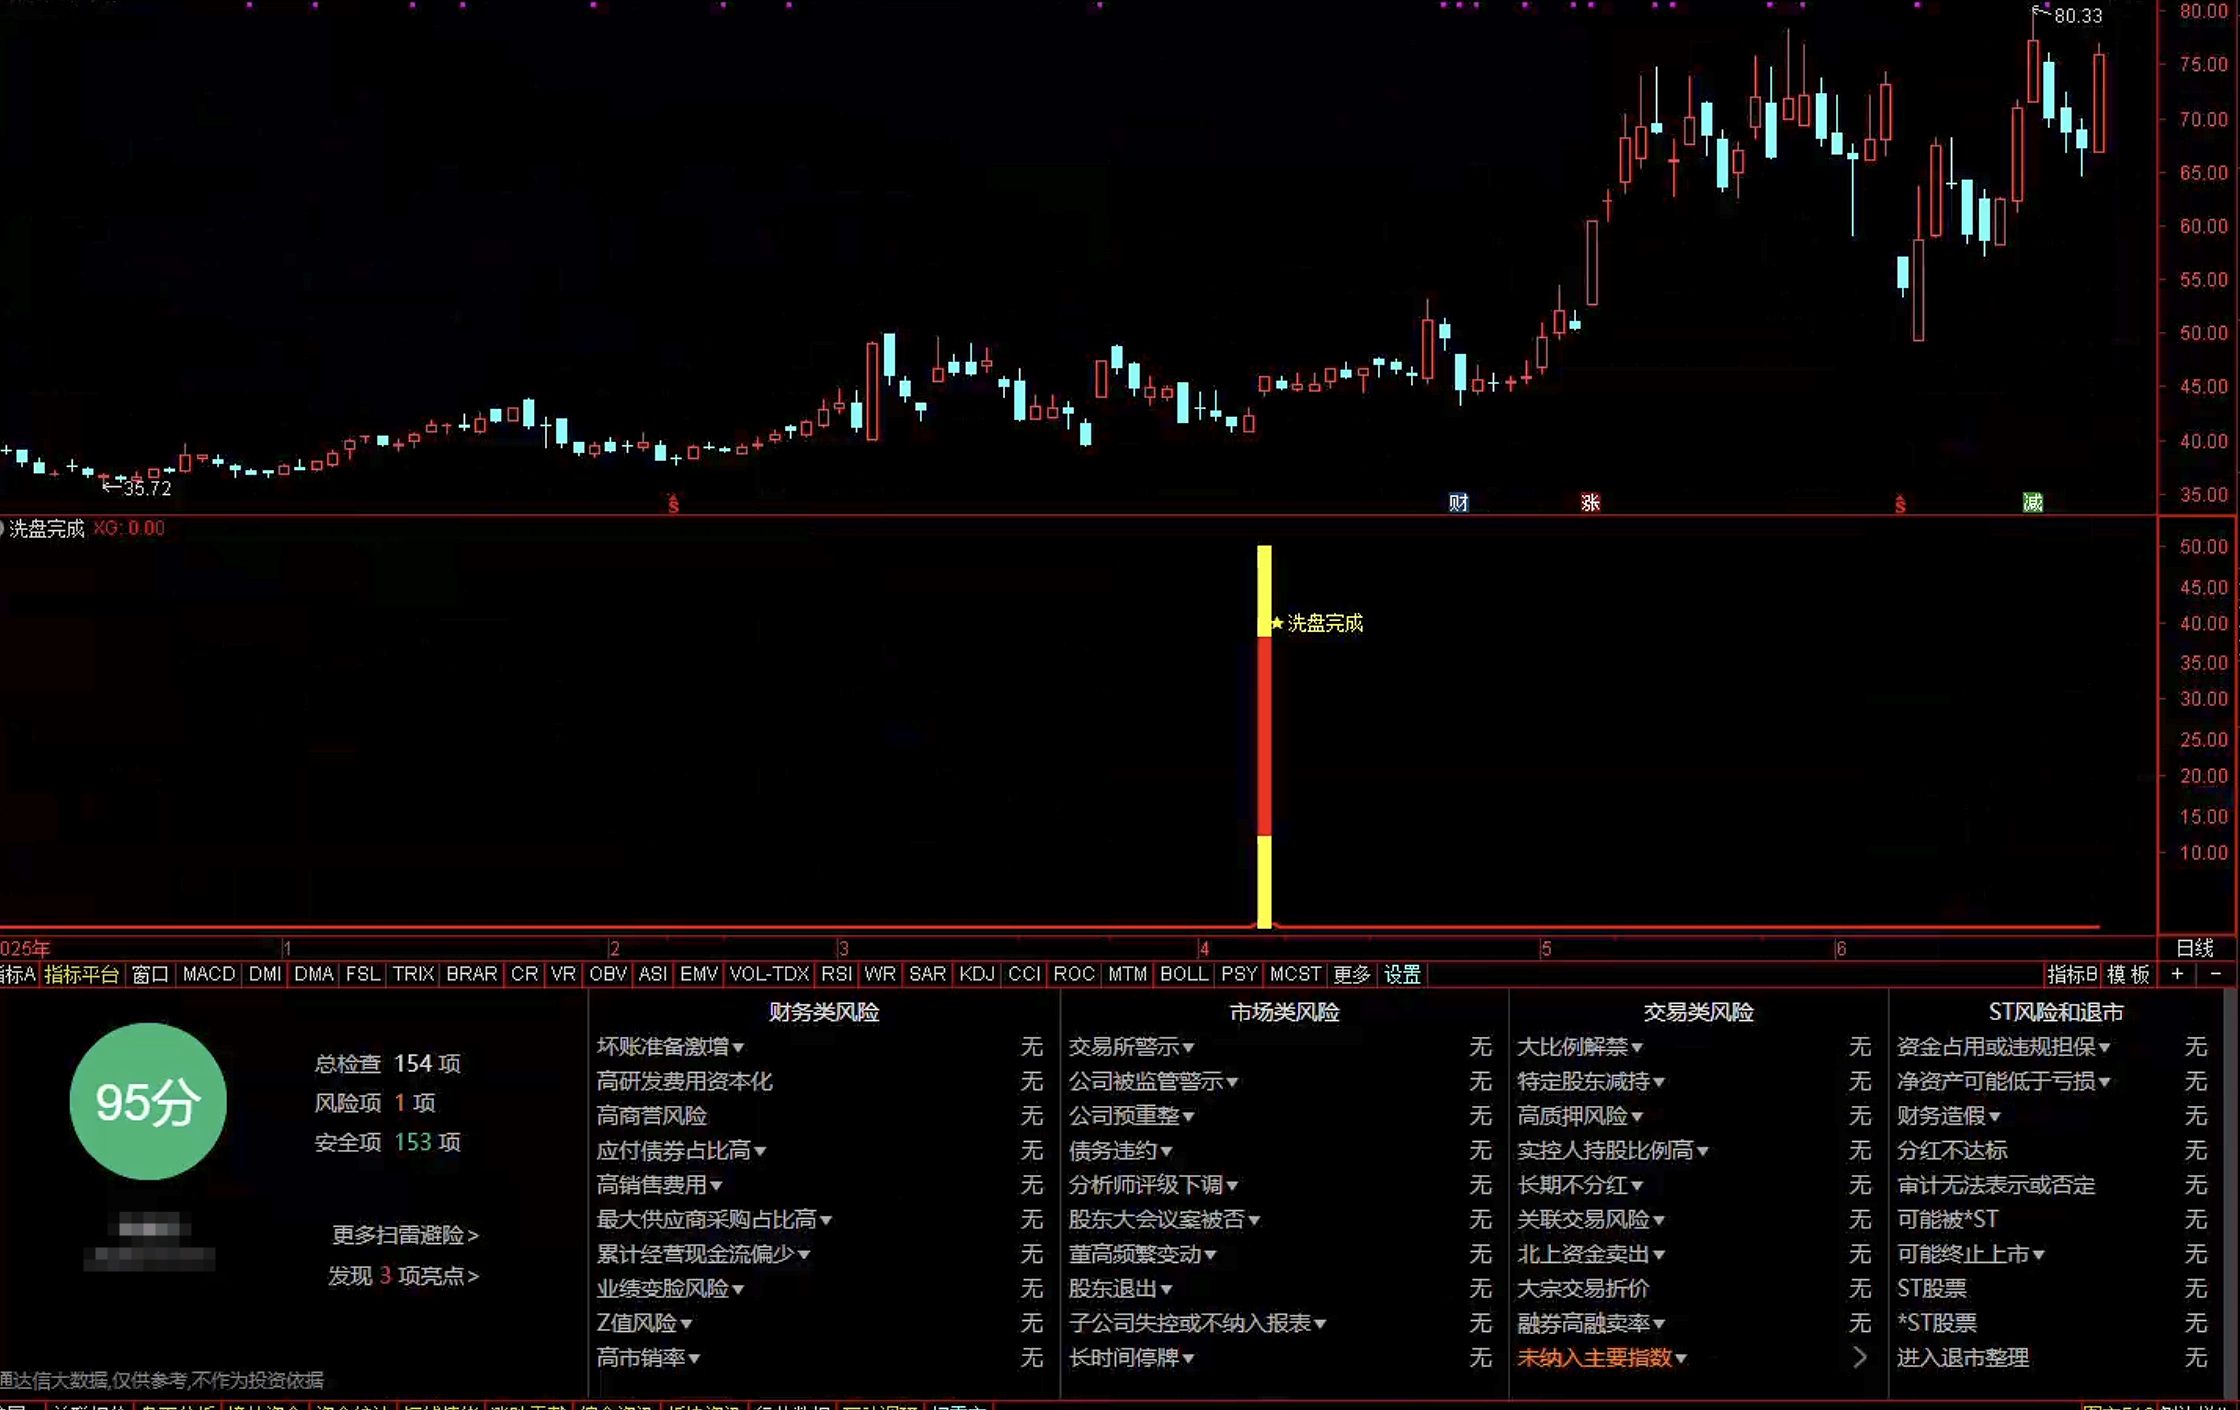The image size is (2240, 1410).
Task: Expand the 分析师评级下调 item
Action: pyautogui.click(x=1153, y=1184)
